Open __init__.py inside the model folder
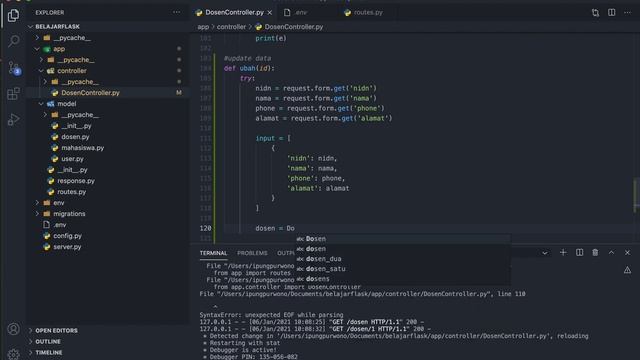640x360 pixels. (76, 126)
